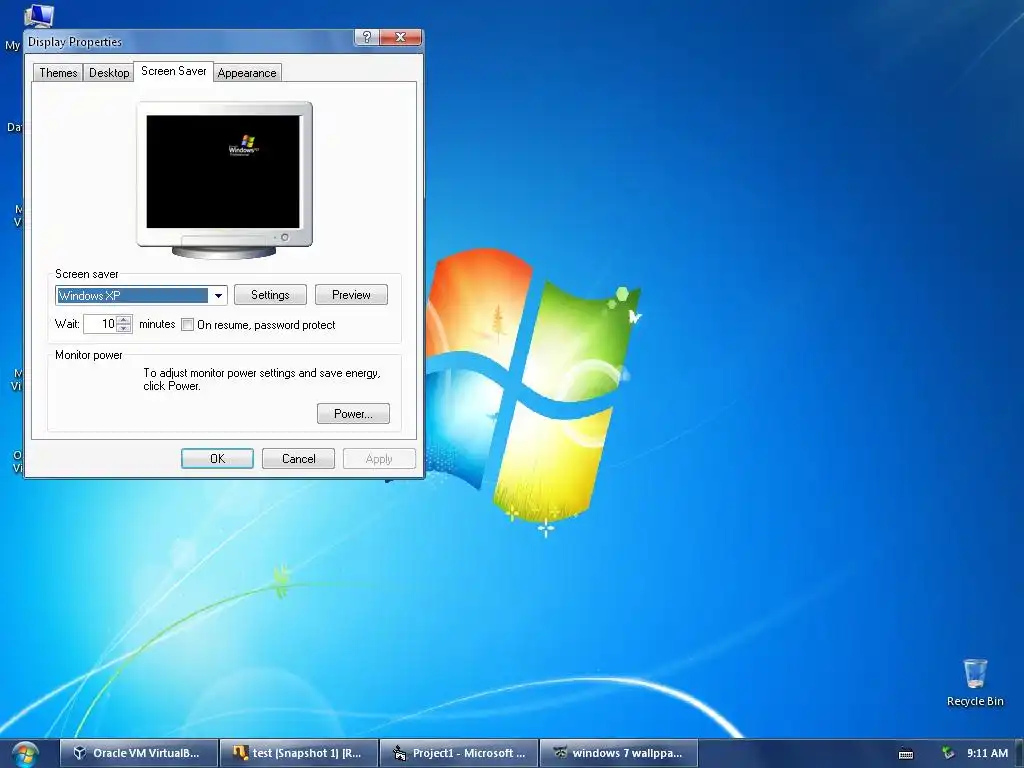This screenshot has height=768, width=1024.
Task: Switch to windows 7 wallpaper taskbar button
Action: [619, 753]
